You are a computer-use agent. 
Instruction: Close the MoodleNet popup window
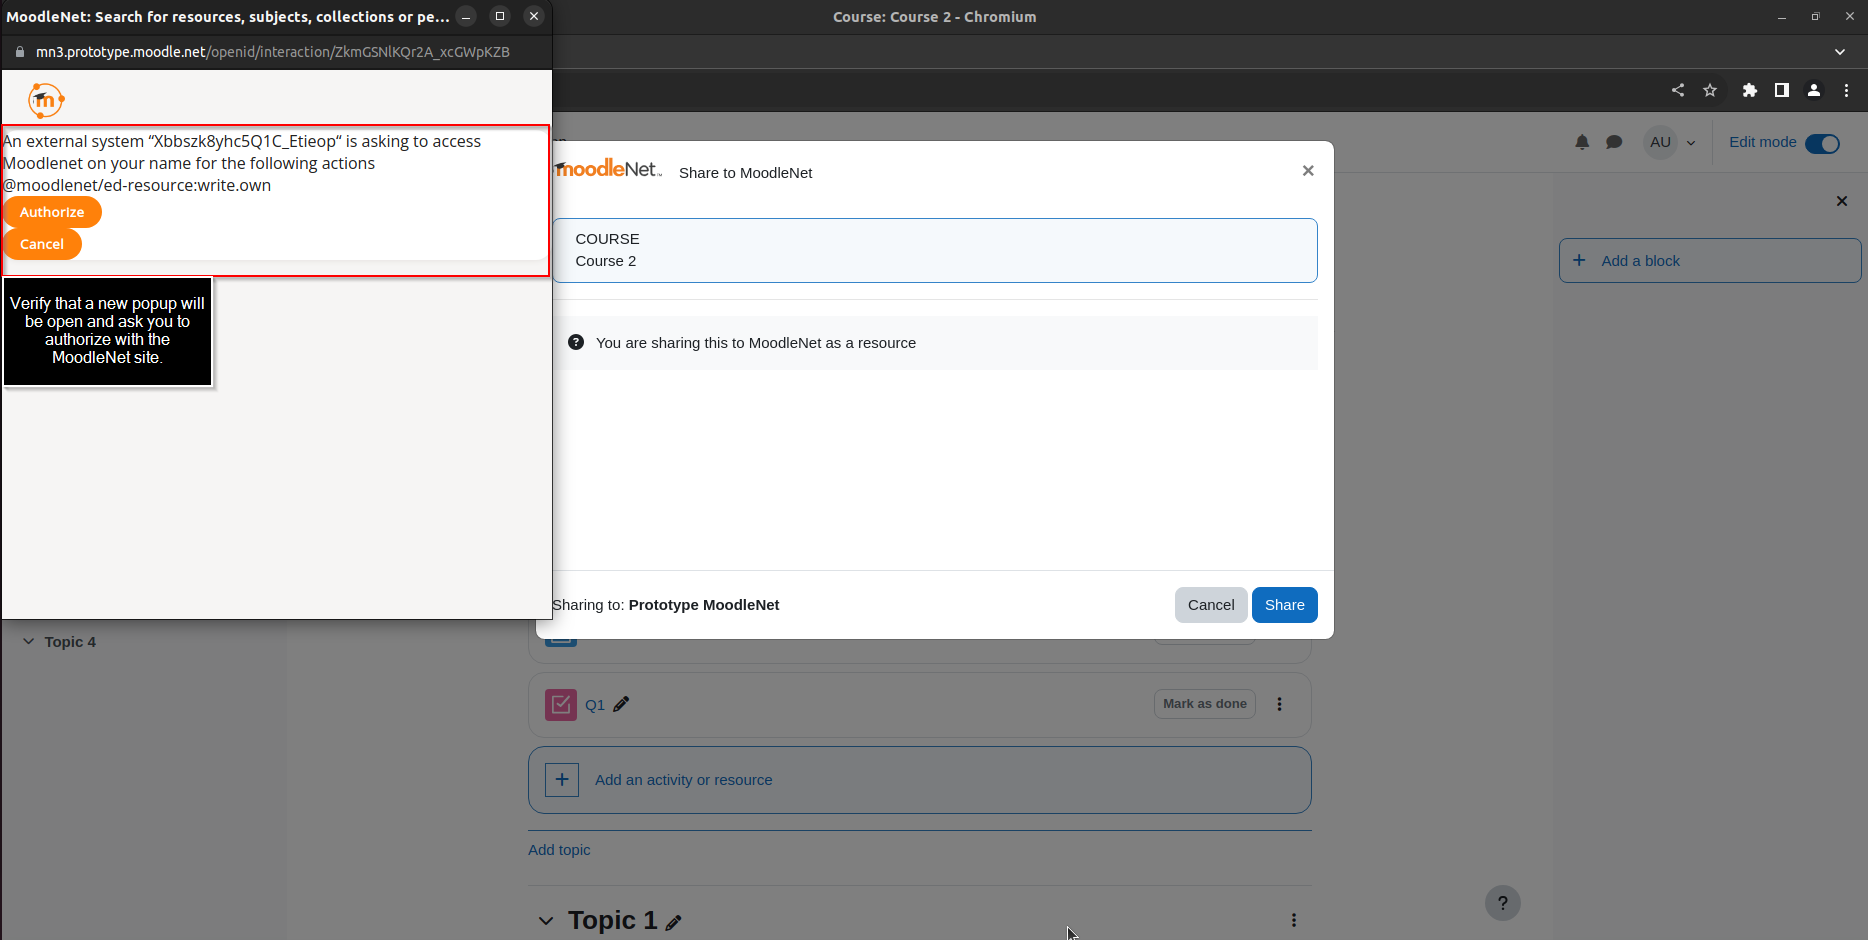(x=534, y=16)
